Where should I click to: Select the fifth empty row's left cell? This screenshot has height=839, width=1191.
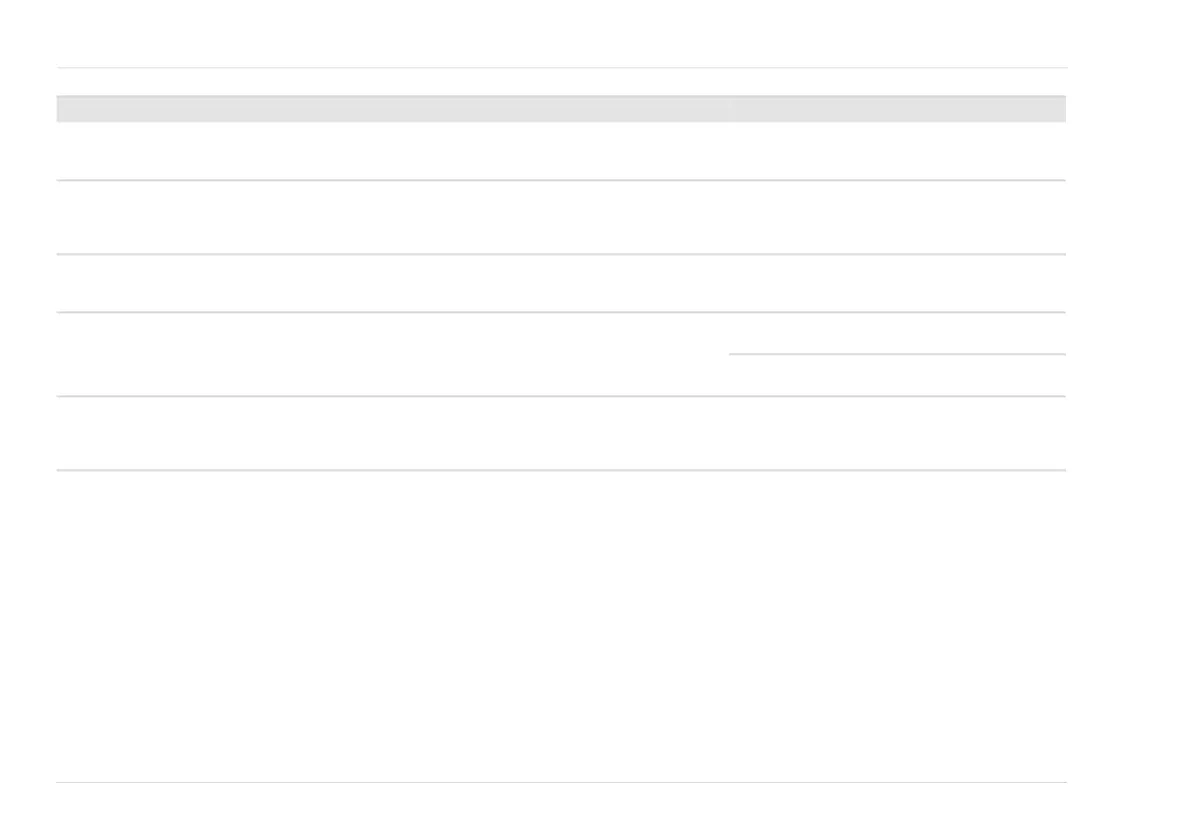point(392,433)
